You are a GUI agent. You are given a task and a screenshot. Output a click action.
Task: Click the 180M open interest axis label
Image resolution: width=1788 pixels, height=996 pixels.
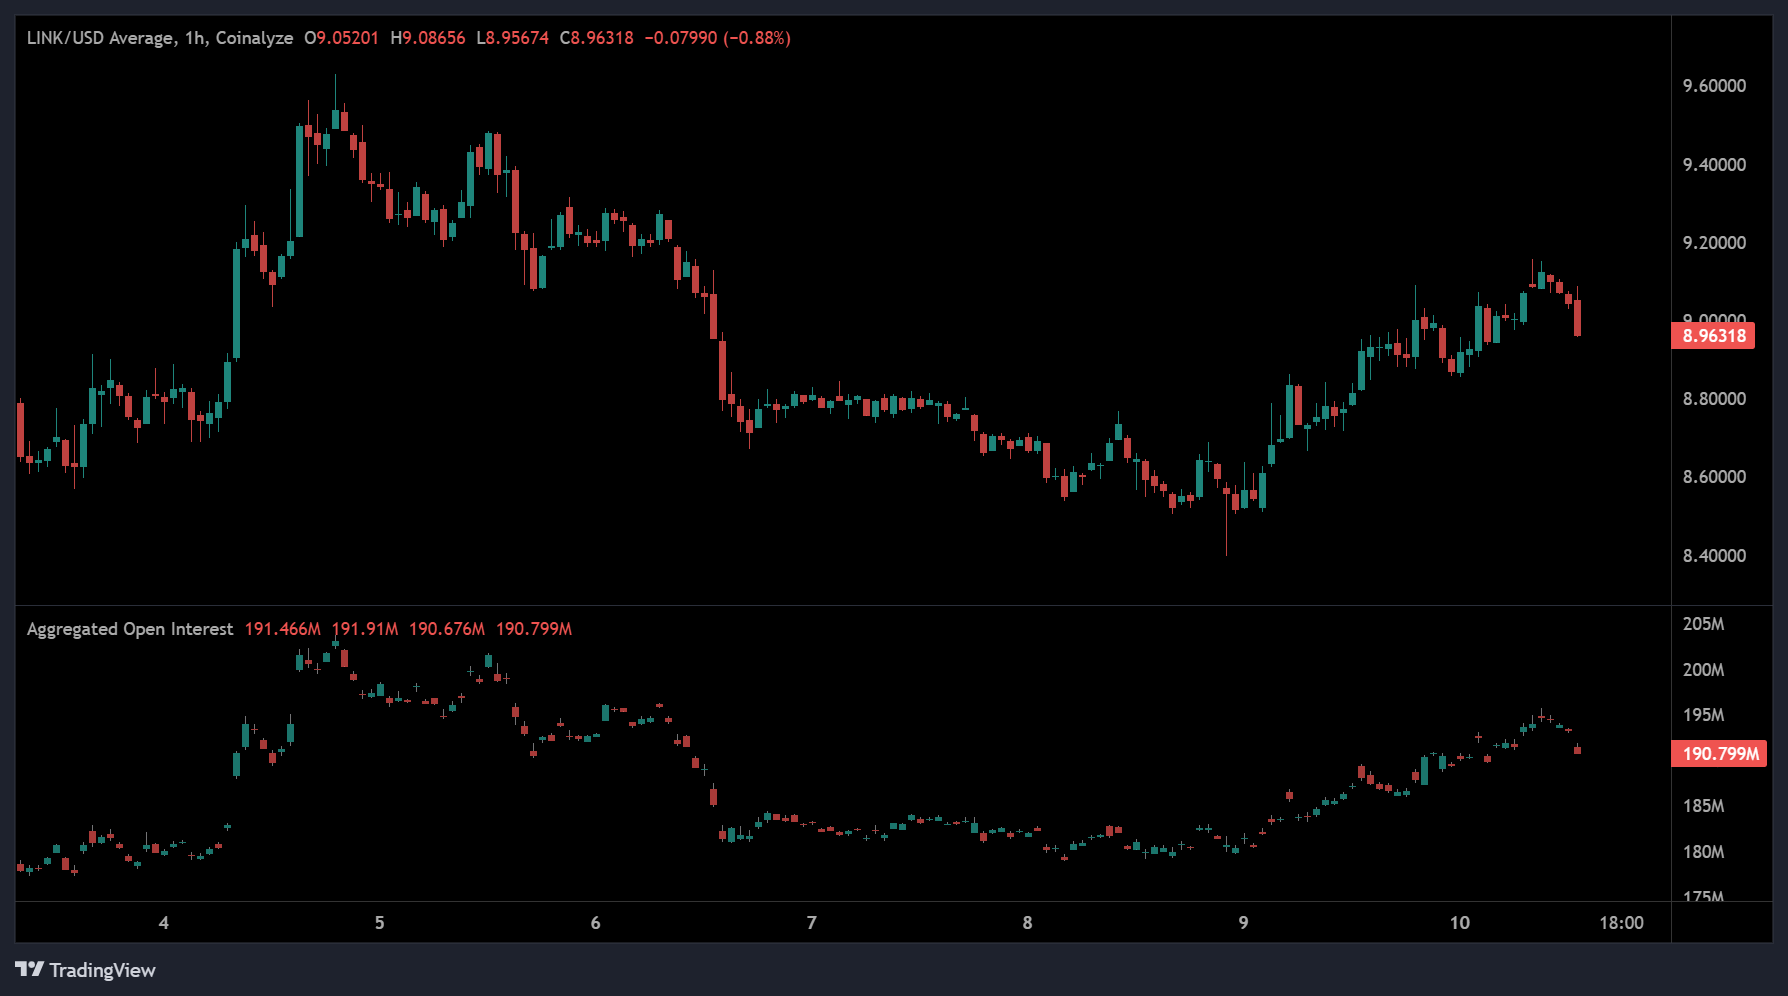(1703, 852)
